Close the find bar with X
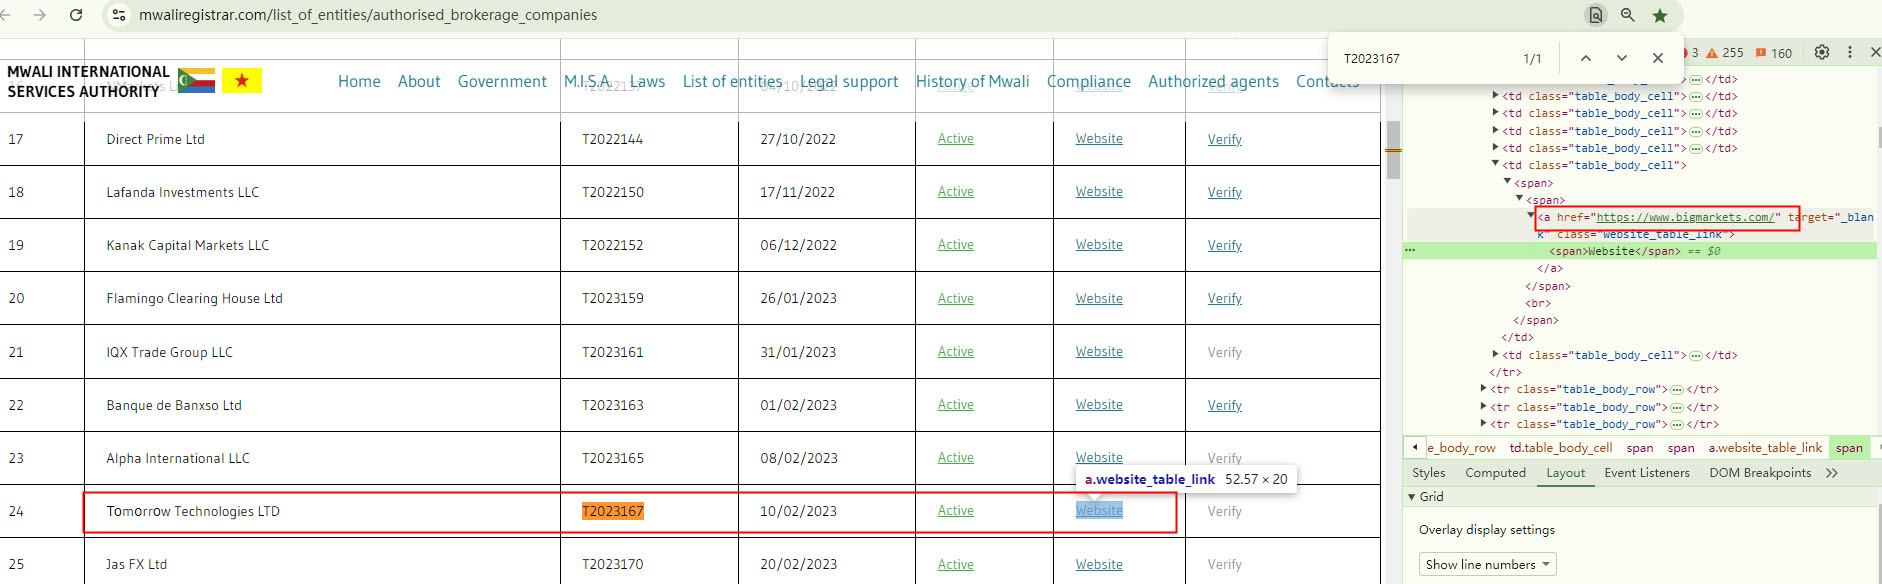 pos(1658,58)
